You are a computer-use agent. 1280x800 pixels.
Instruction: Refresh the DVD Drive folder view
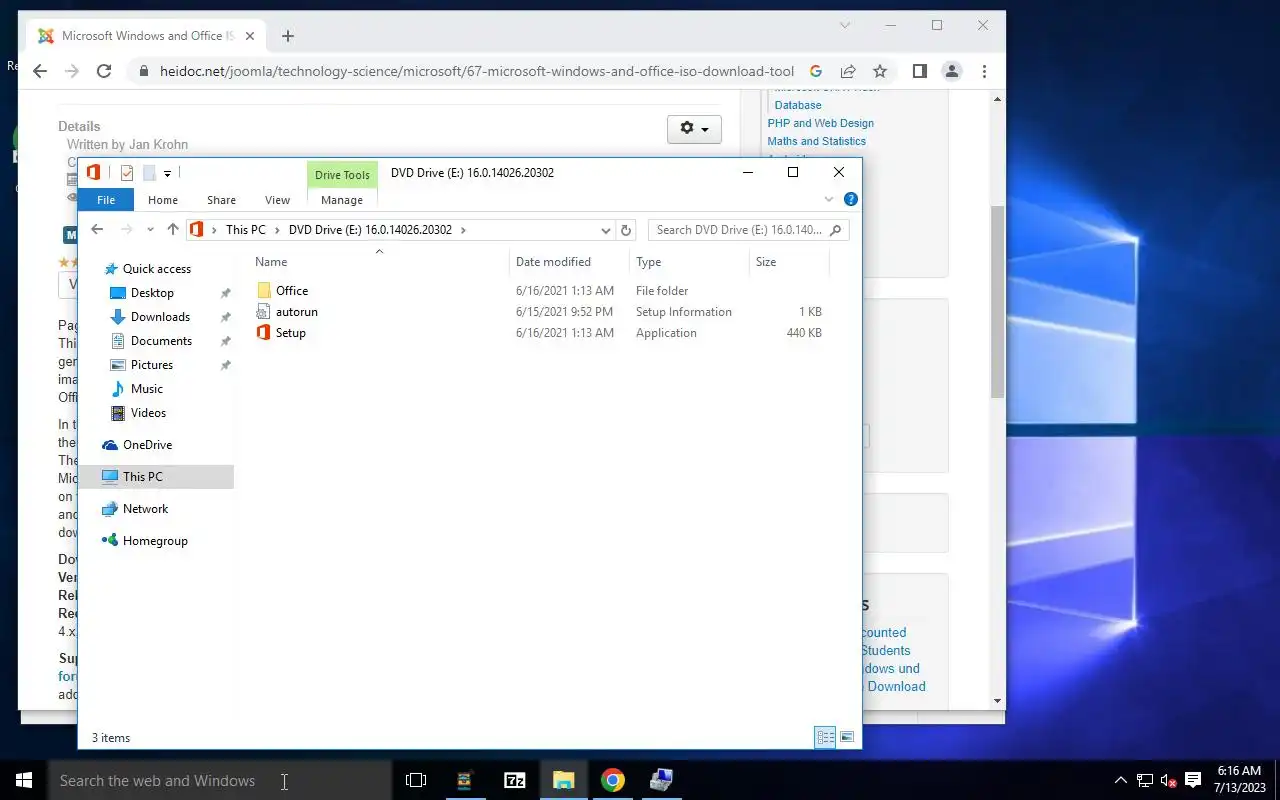(x=626, y=230)
